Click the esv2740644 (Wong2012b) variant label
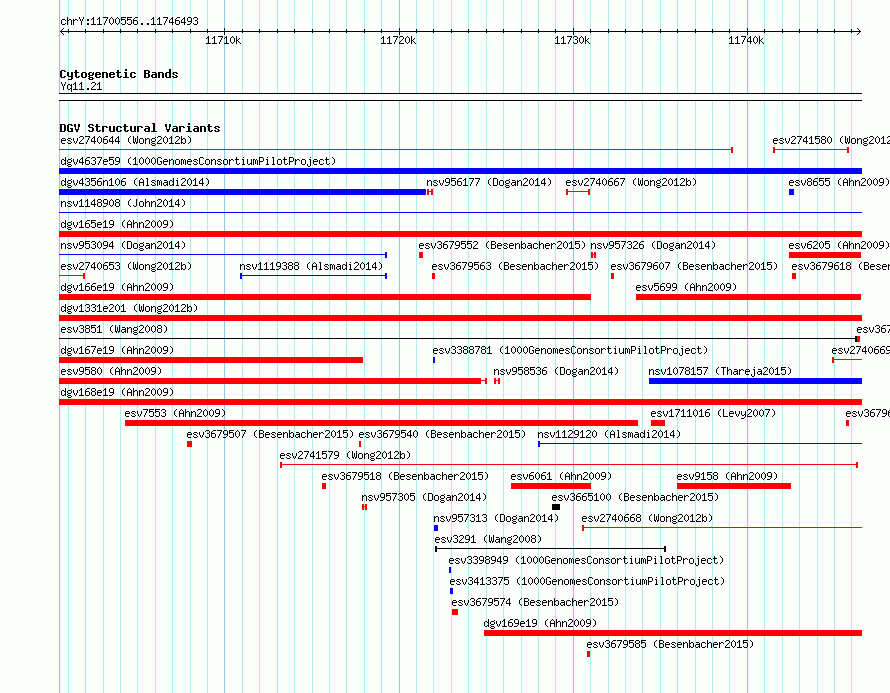This screenshot has width=890, height=693. click(126, 140)
